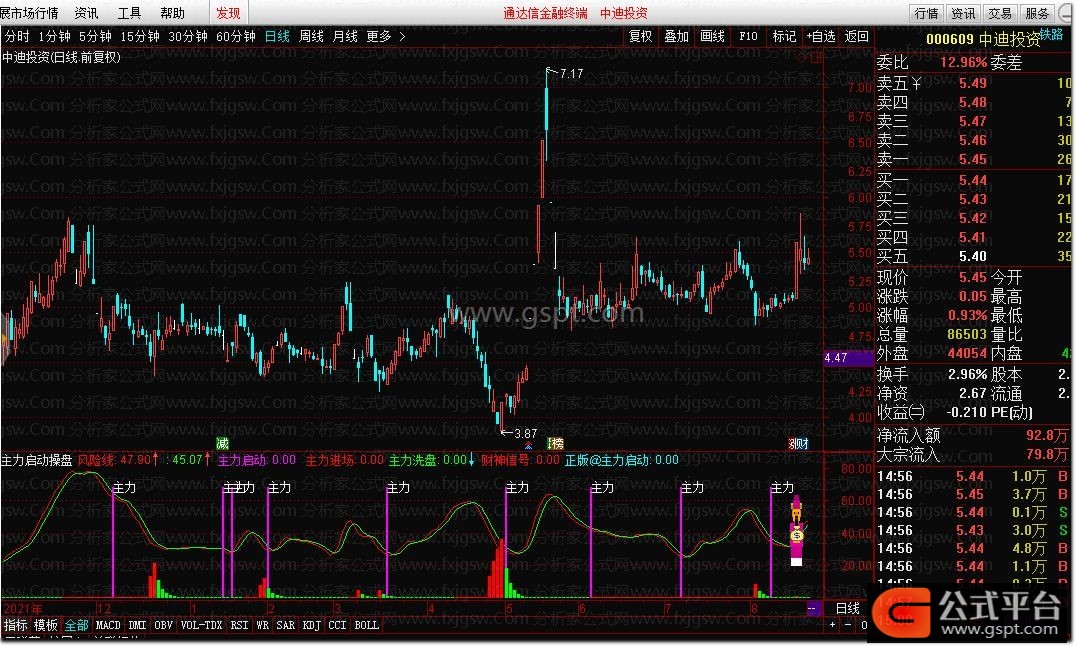
Task: Click the 中迪投资 title in red header
Action: pos(624,13)
